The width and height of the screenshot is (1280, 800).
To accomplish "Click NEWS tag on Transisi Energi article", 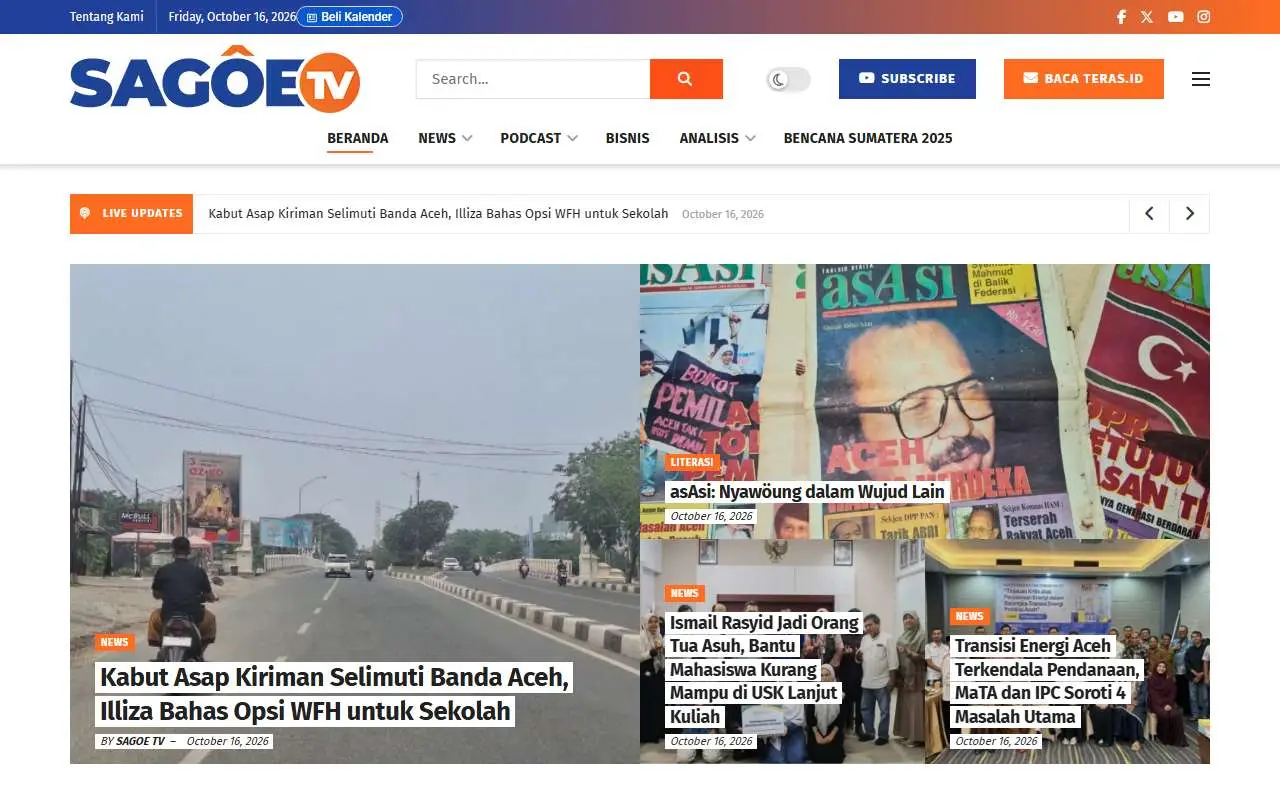I will point(970,616).
